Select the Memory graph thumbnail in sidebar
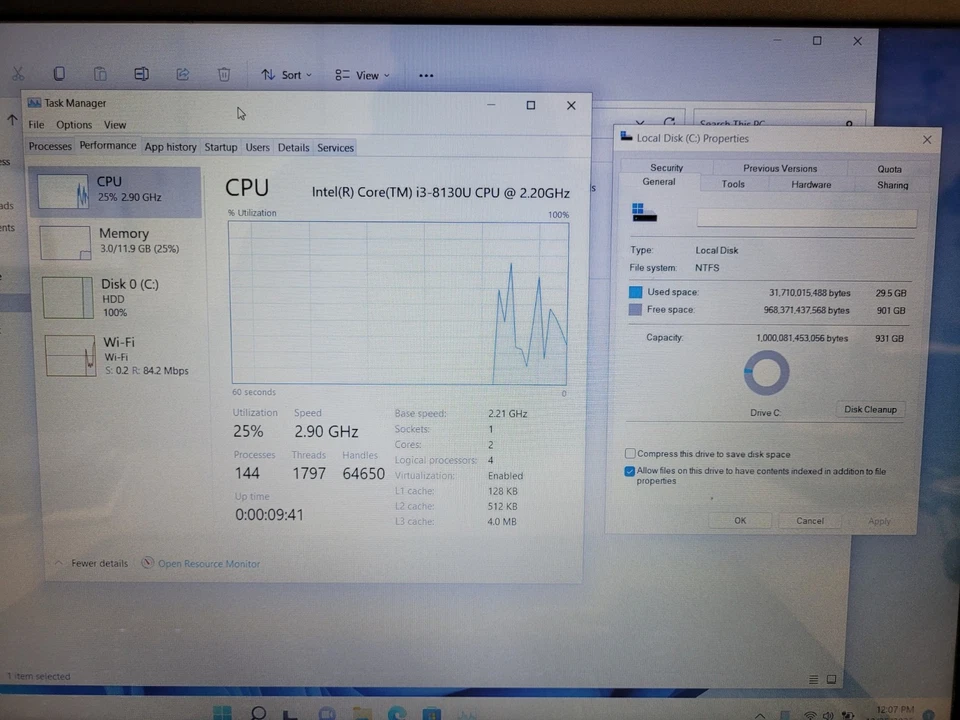The height and width of the screenshot is (720, 960). [x=65, y=243]
